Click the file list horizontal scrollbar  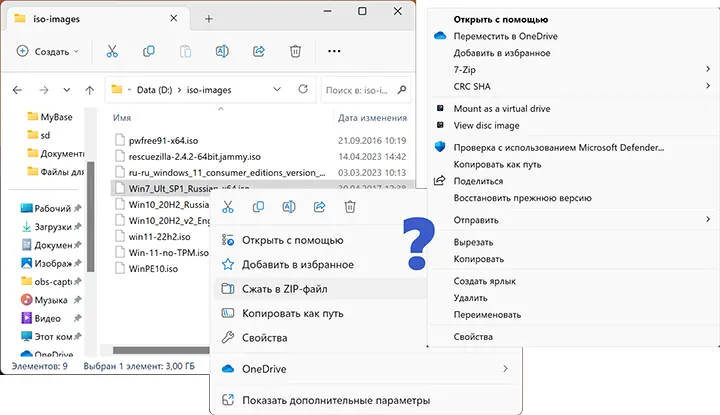pos(161,350)
